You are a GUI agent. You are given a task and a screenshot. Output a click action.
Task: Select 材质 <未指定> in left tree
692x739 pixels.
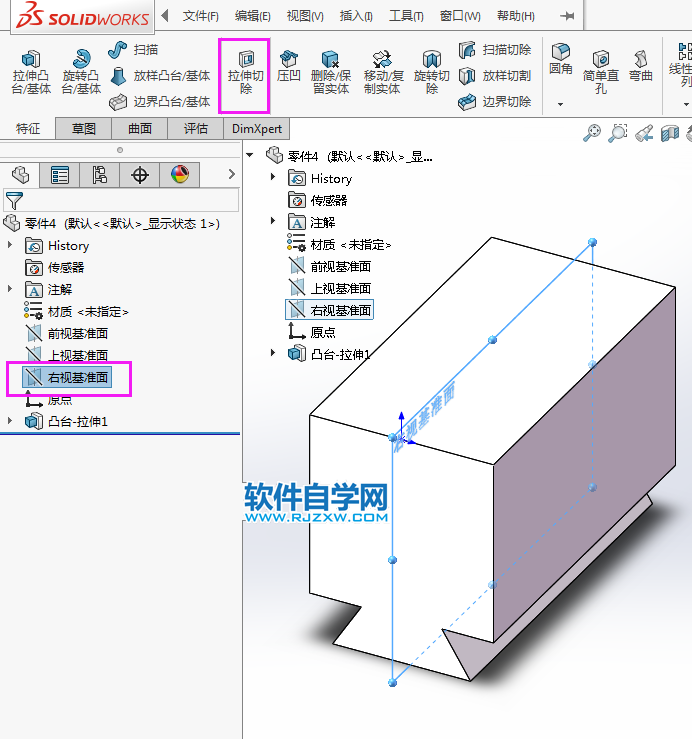pos(76,312)
